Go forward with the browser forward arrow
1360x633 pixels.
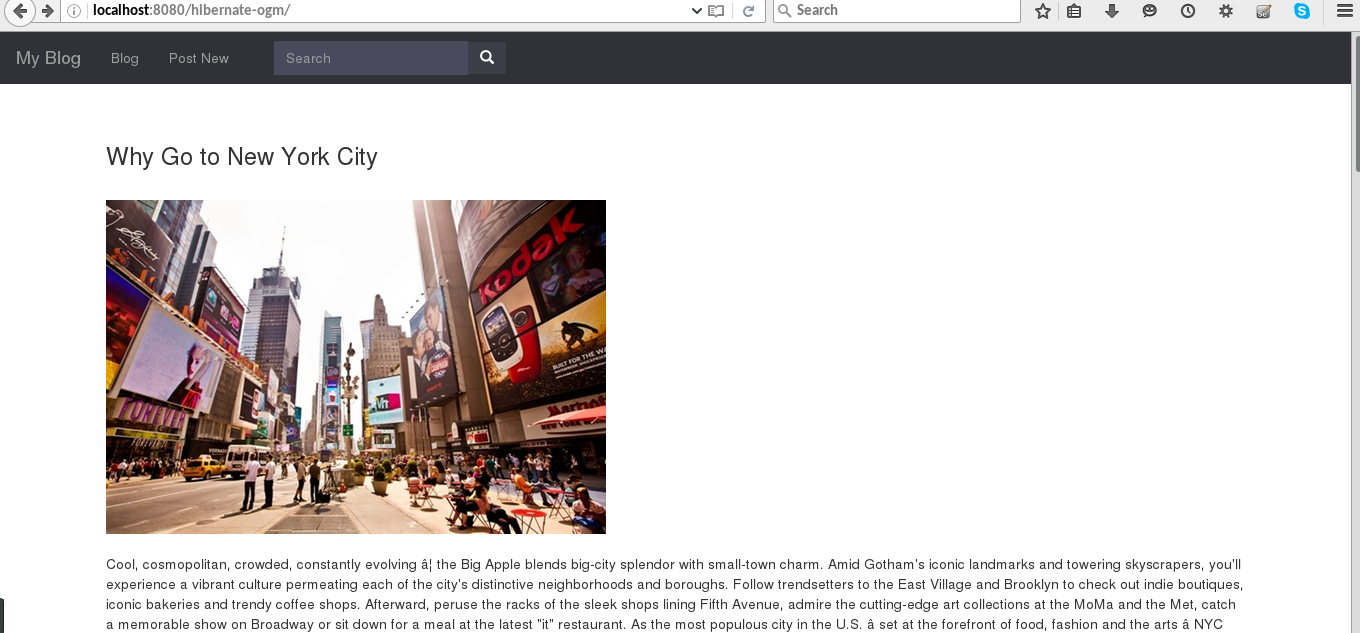(x=47, y=11)
